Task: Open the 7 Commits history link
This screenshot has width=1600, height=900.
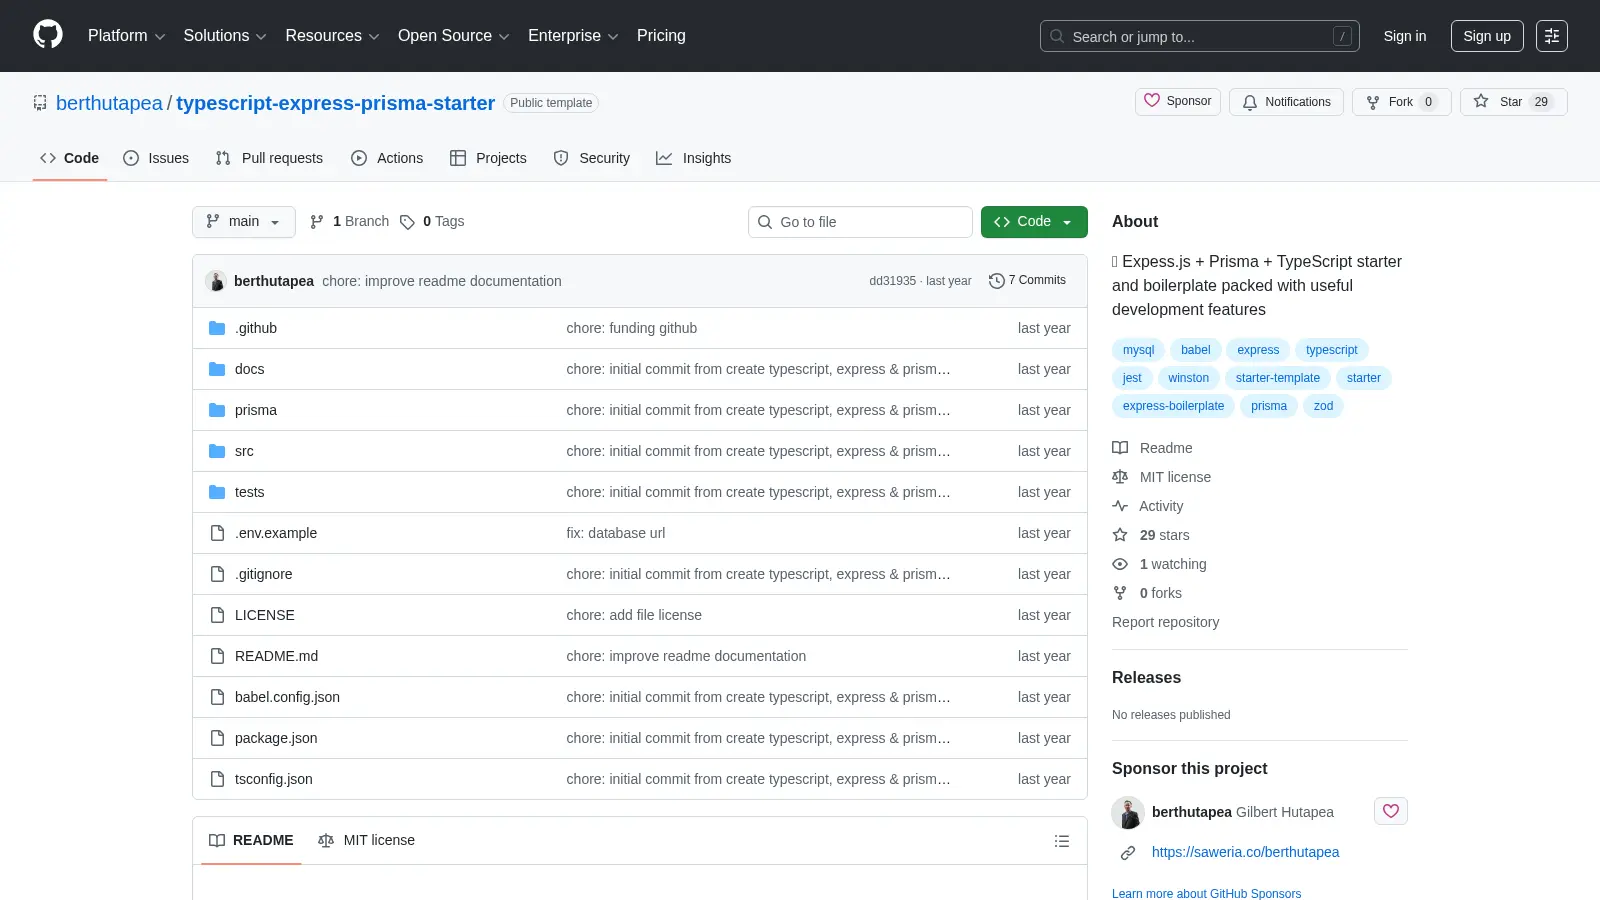Action: [1027, 281]
